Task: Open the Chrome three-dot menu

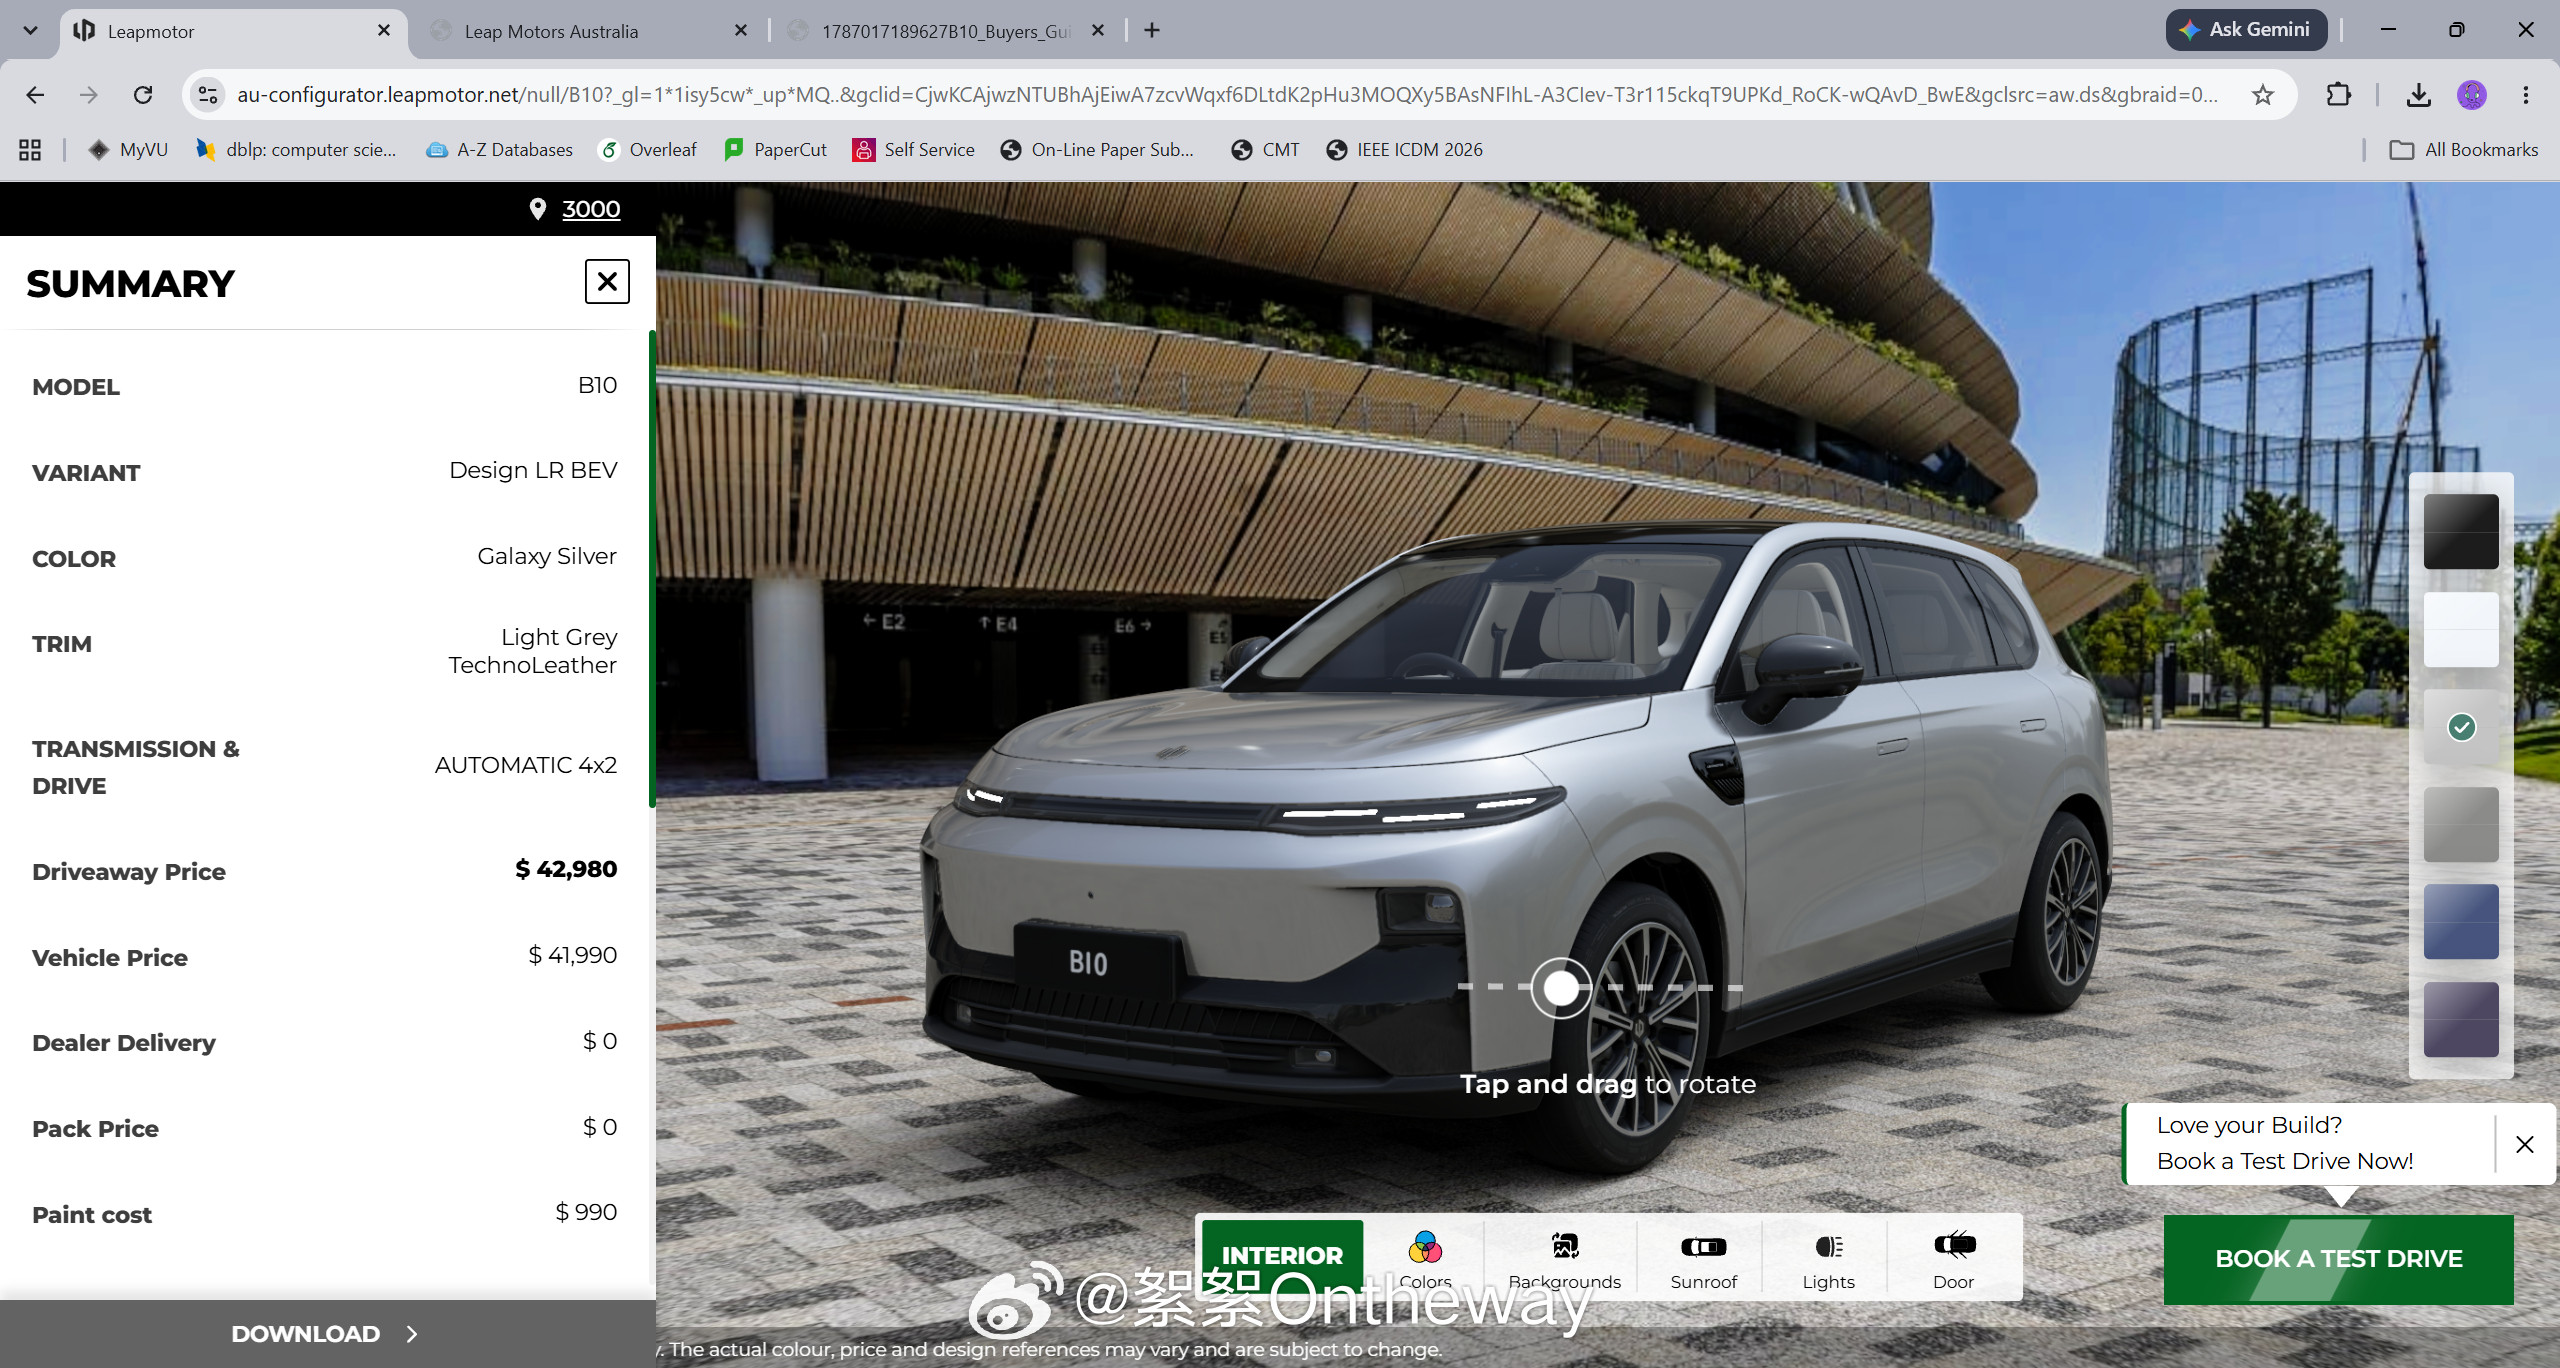Action: click(x=2526, y=95)
